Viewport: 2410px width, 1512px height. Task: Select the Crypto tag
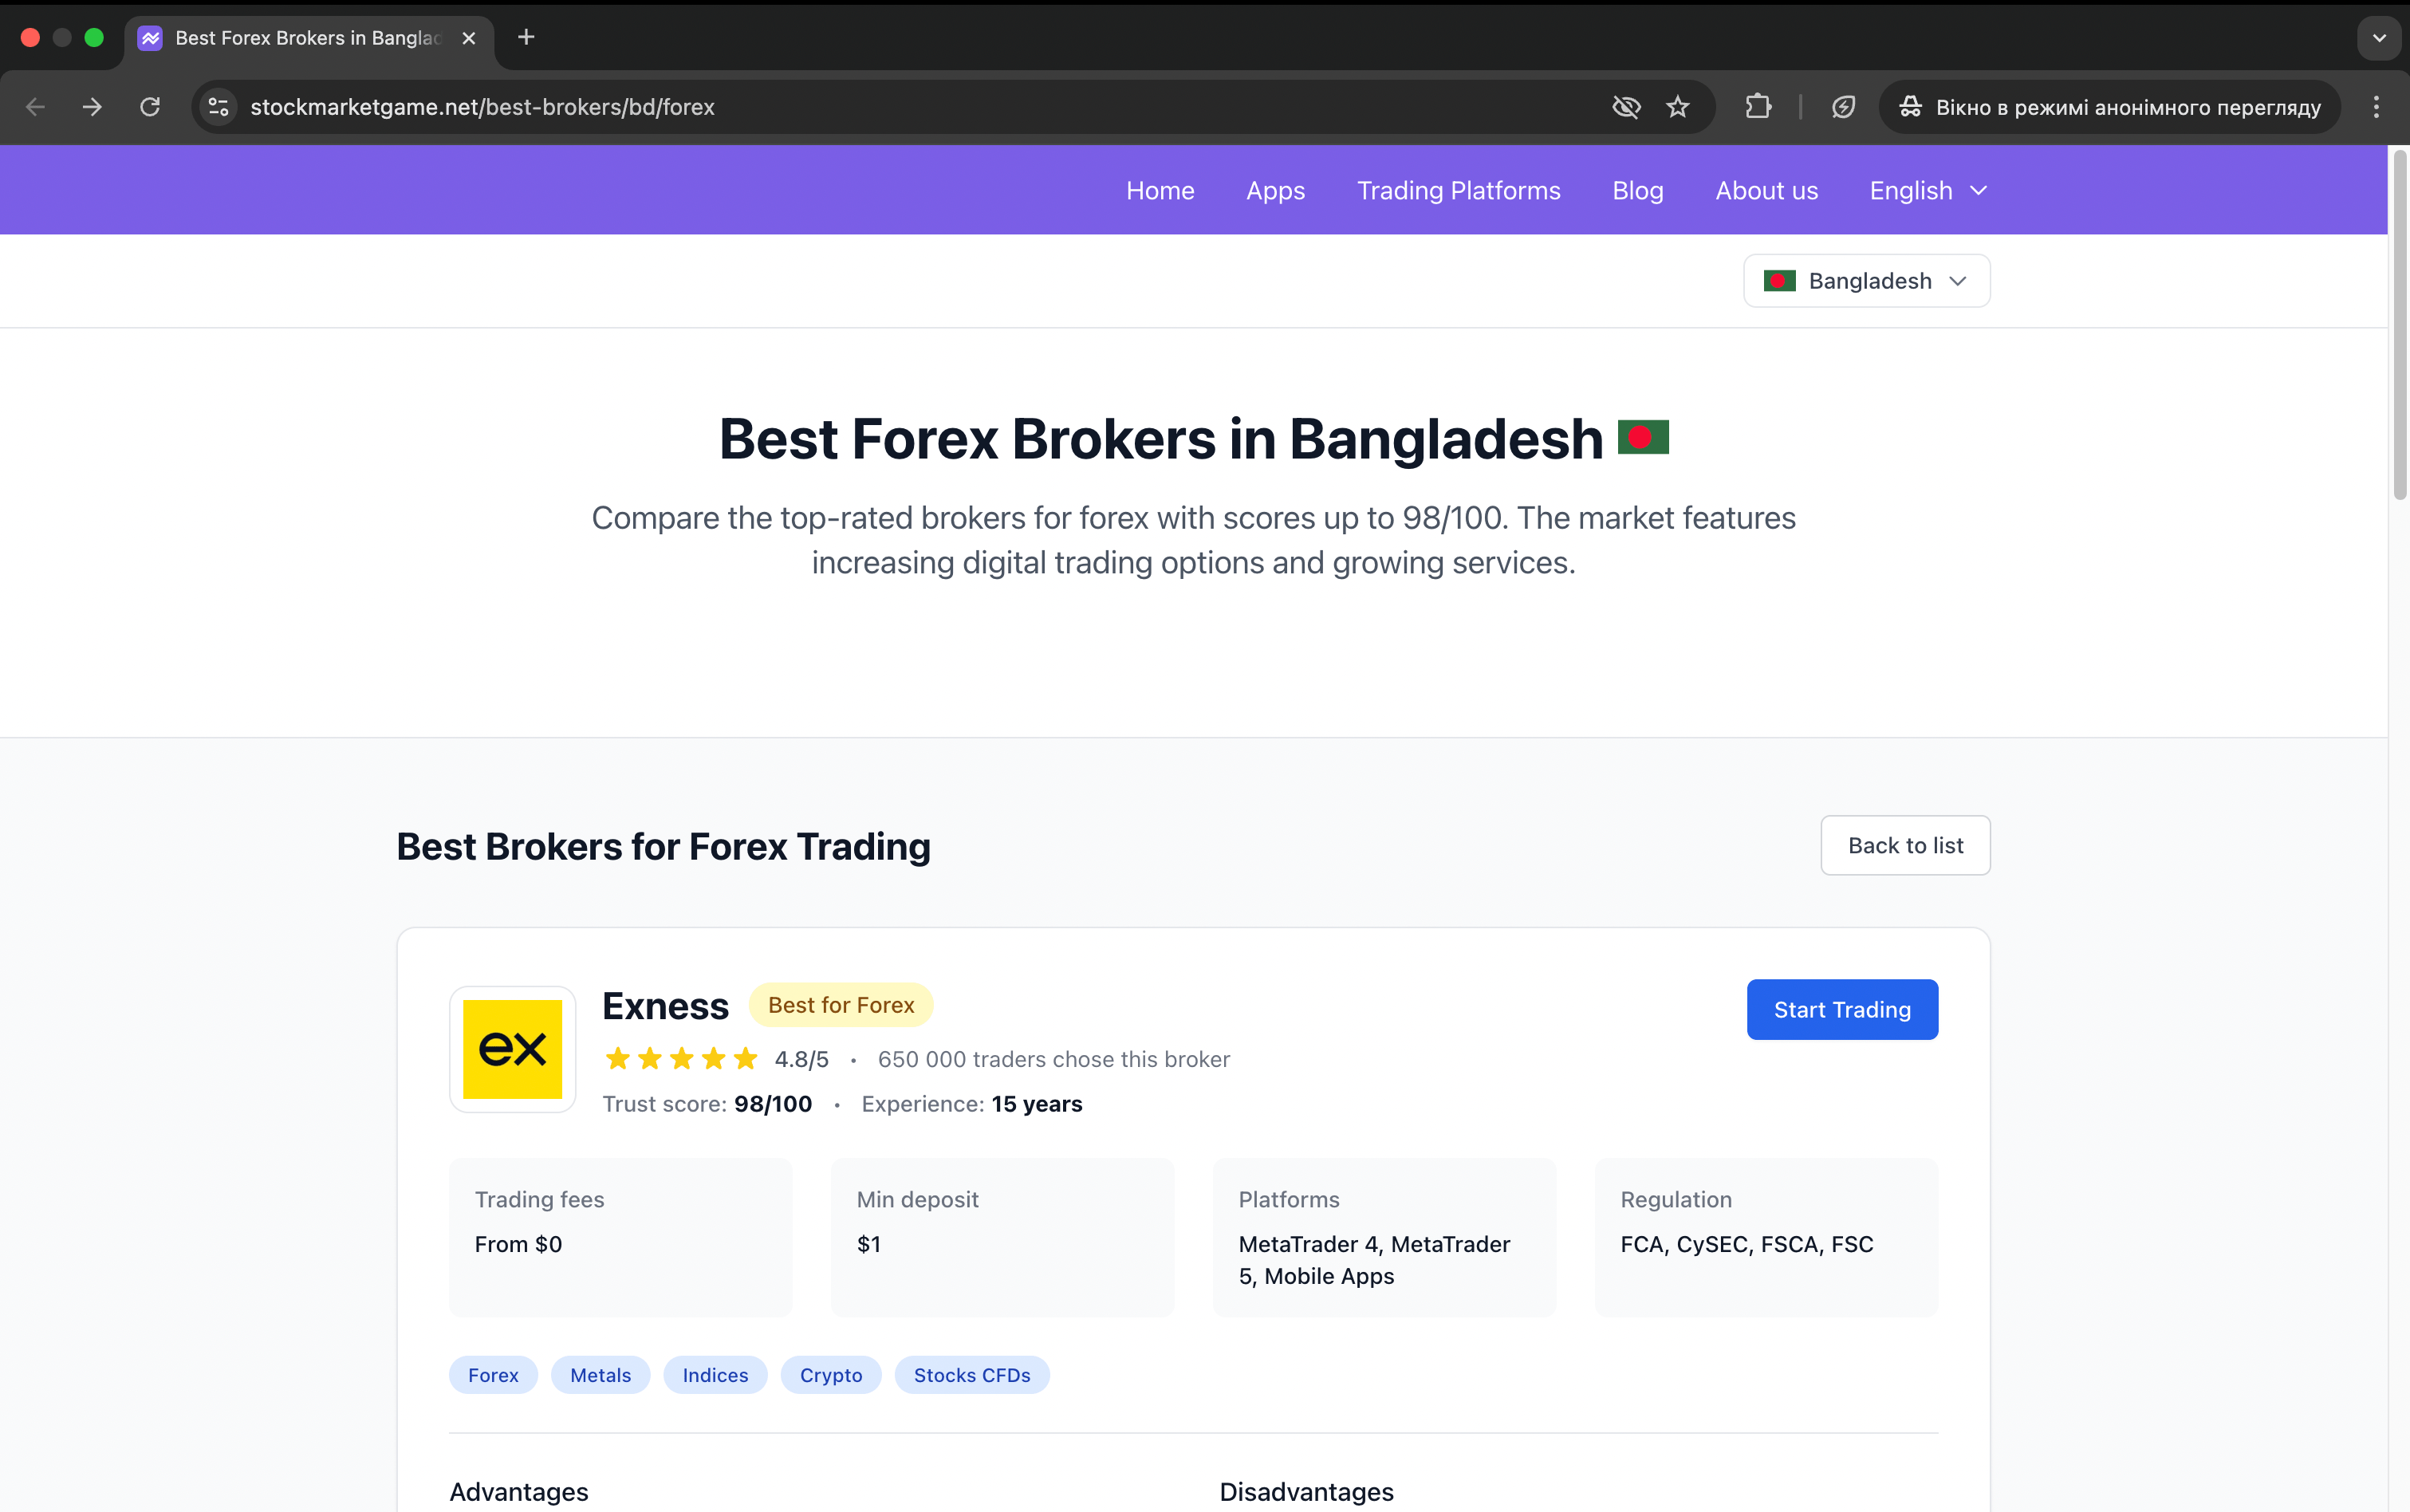pos(831,1375)
